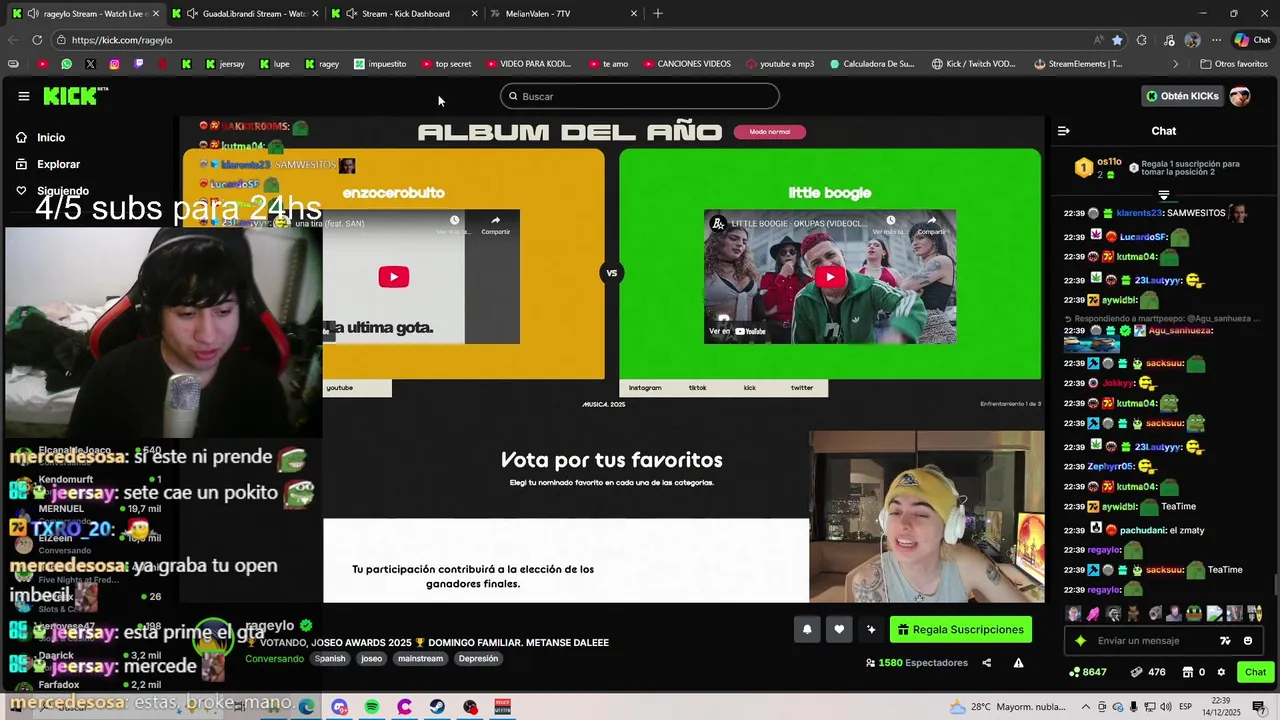Expand bookmarks overflow chevron
The height and width of the screenshot is (720, 1280).
pyautogui.click(x=1176, y=64)
